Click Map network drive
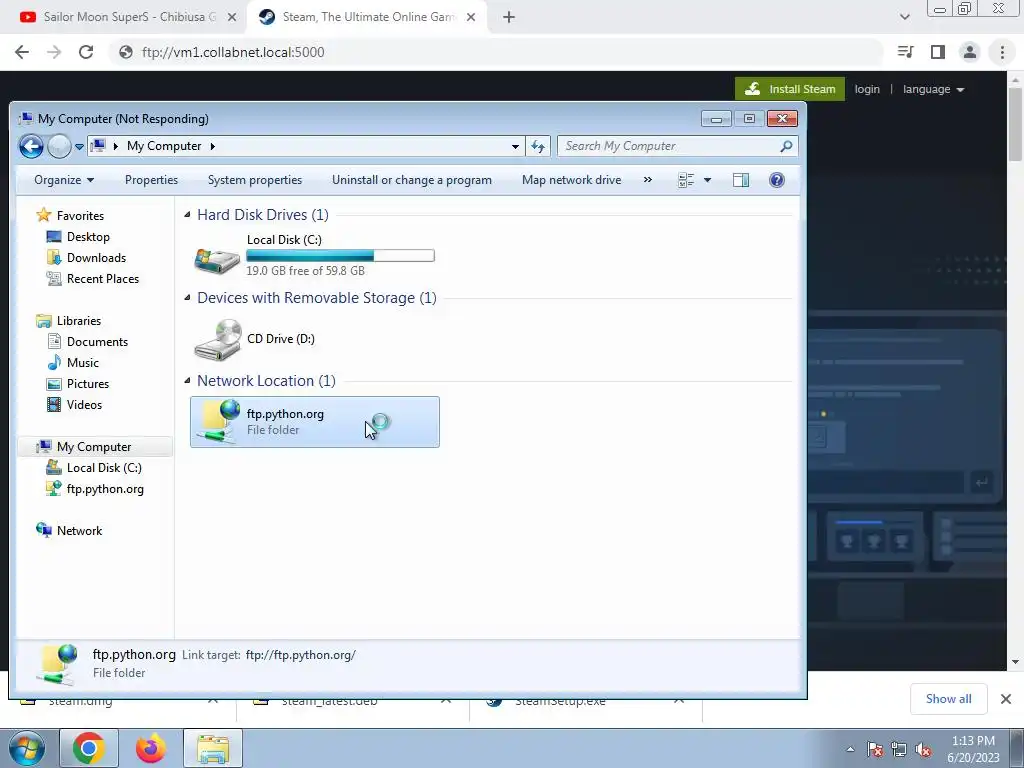Image resolution: width=1024 pixels, height=768 pixels. [571, 180]
